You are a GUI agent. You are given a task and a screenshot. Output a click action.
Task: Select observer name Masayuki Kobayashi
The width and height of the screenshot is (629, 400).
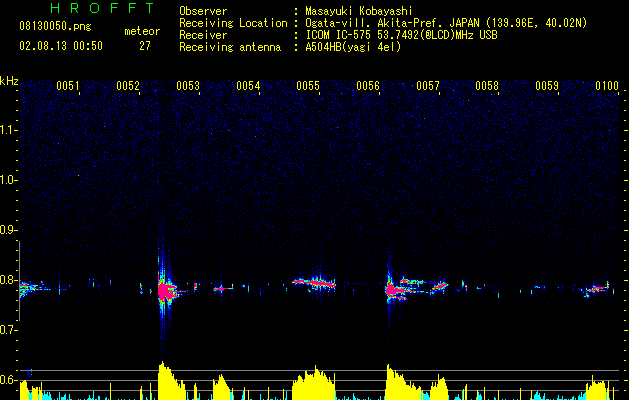(x=359, y=11)
